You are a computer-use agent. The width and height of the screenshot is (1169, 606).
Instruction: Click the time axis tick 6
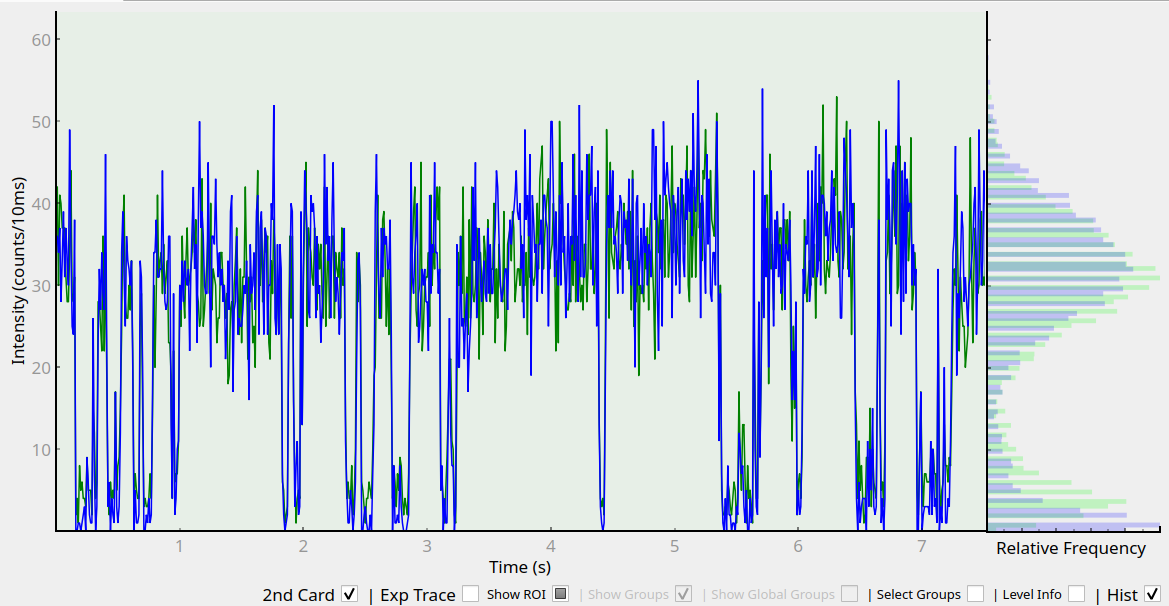click(x=798, y=546)
